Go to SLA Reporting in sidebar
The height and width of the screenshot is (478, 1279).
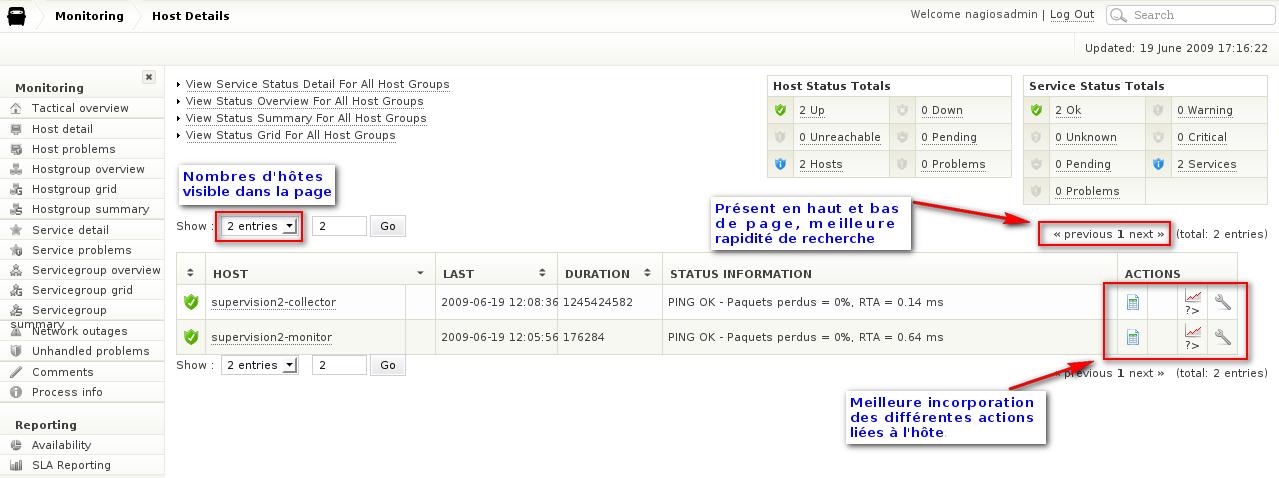tap(71, 465)
